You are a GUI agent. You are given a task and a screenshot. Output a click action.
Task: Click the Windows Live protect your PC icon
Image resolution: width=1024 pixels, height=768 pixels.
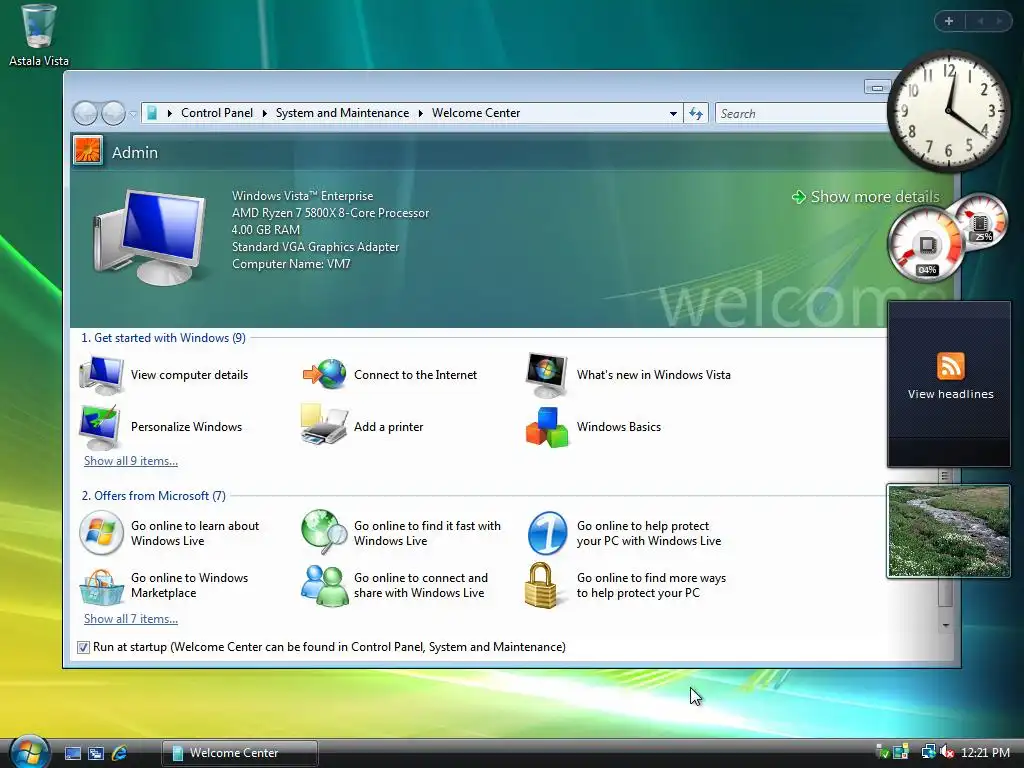547,533
